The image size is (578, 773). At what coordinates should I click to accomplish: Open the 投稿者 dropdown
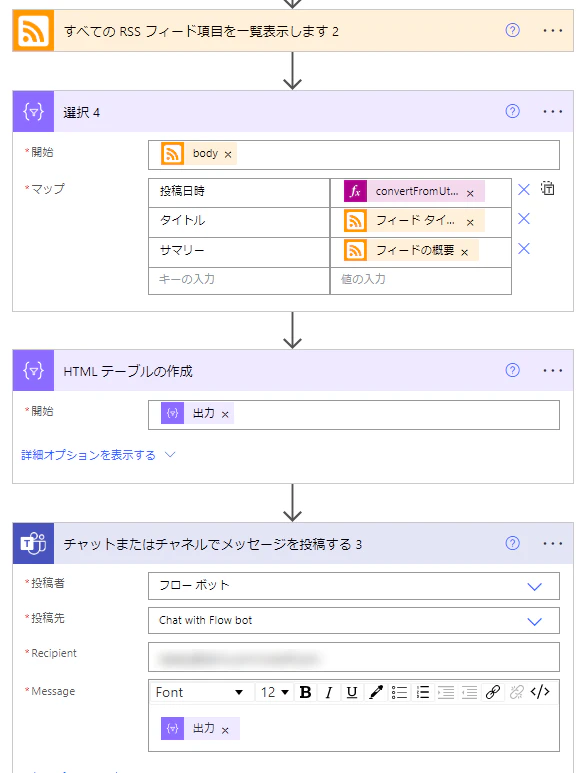point(354,586)
